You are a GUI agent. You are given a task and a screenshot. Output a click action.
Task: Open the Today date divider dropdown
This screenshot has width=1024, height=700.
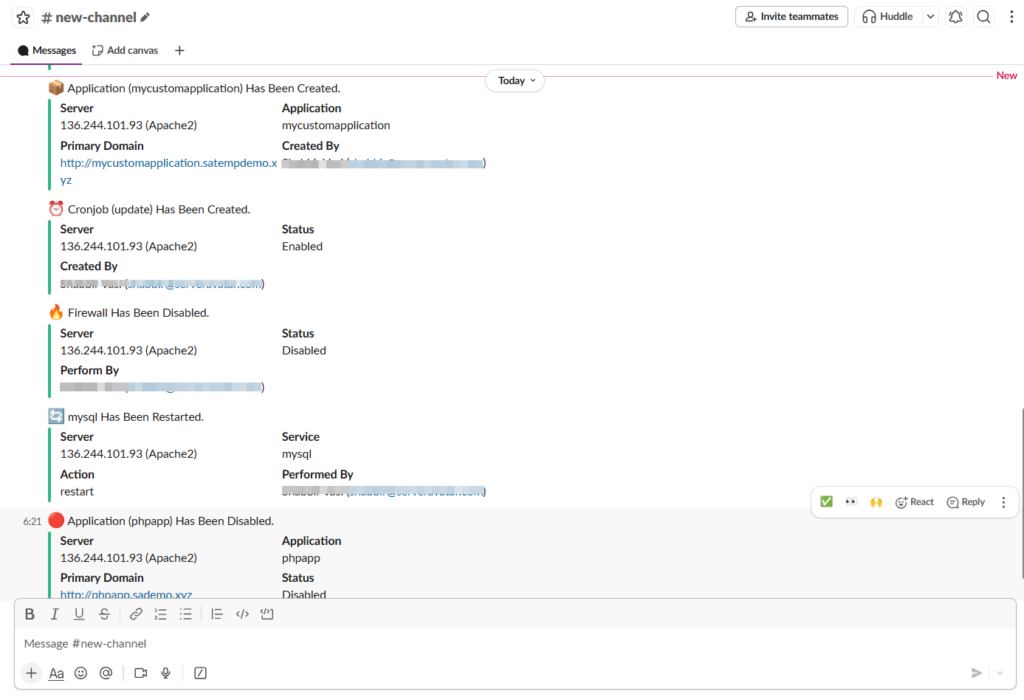pos(514,80)
